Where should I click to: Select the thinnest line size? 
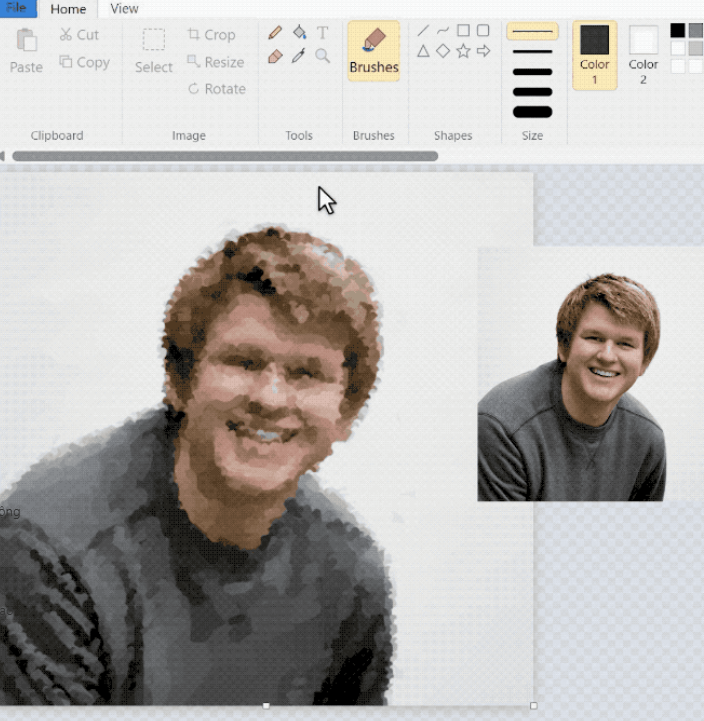[532, 31]
